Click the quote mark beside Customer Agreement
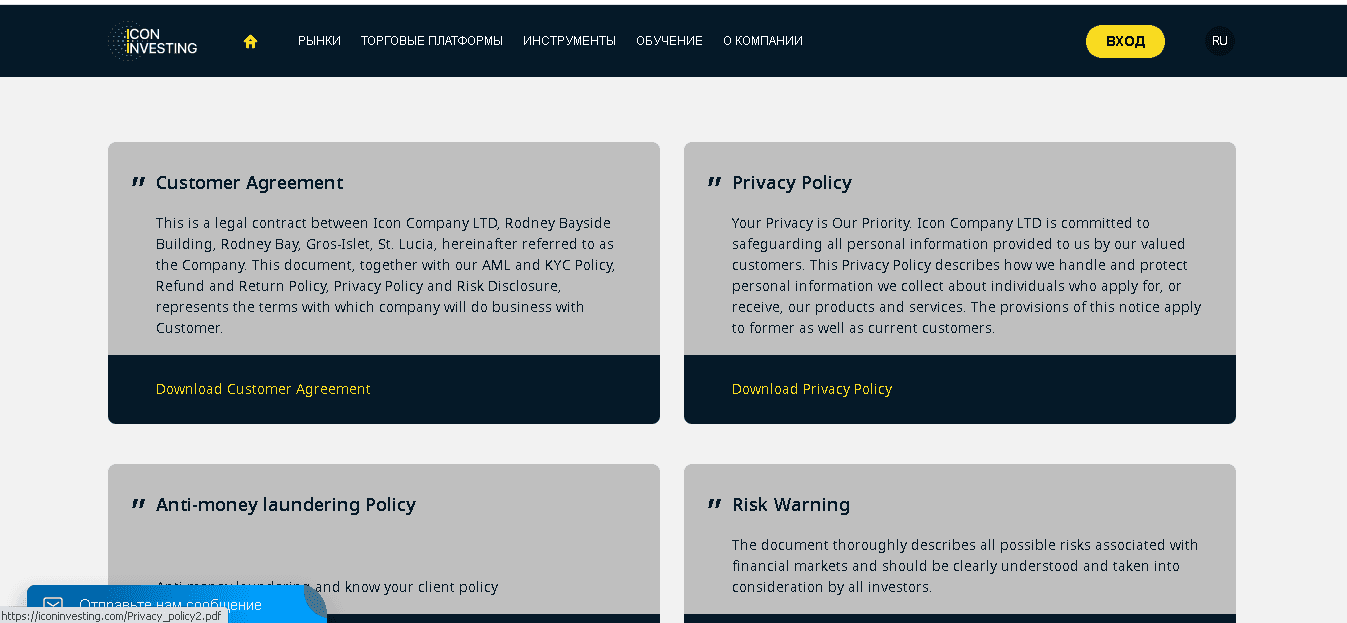The image size is (1347, 623). (x=138, y=182)
